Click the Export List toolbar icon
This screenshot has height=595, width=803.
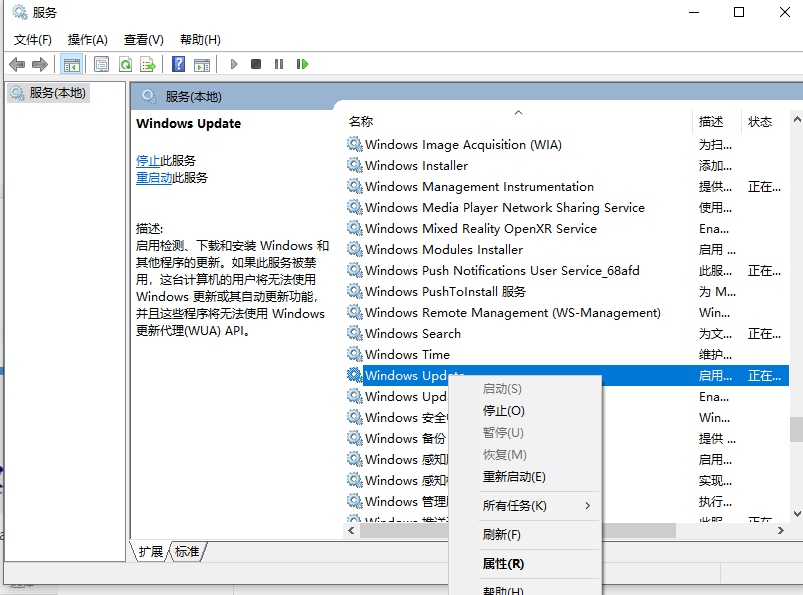click(148, 64)
